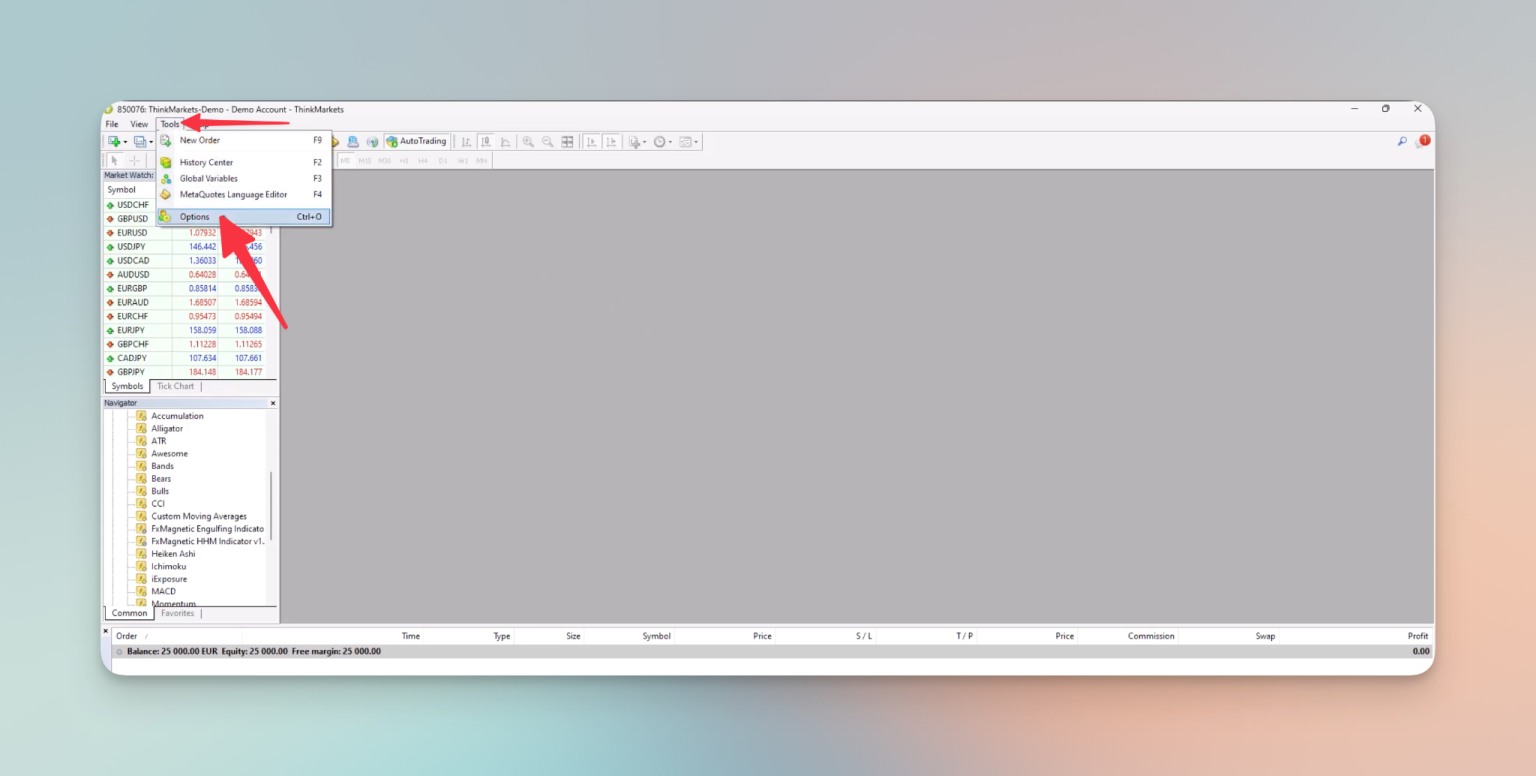Open History Center from the menu
Image resolution: width=1536 pixels, height=776 pixels.
(x=206, y=162)
